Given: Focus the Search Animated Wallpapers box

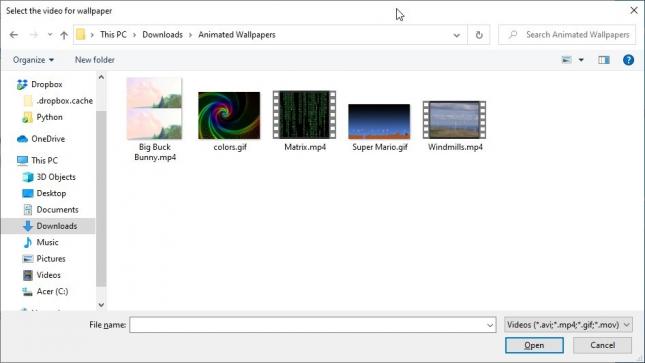Looking at the screenshot, I should click(x=567, y=35).
